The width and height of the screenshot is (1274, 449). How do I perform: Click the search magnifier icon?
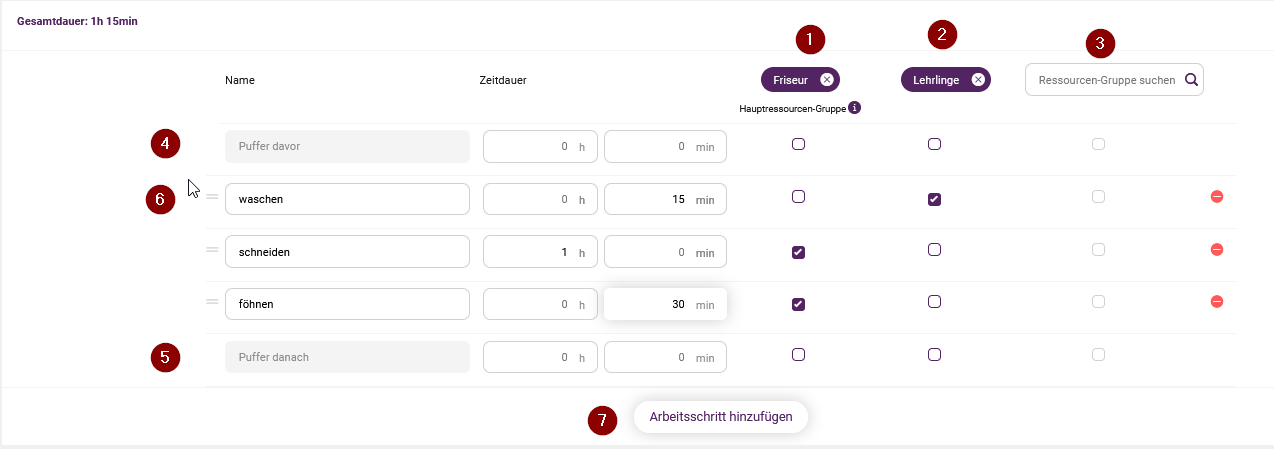(x=1191, y=80)
